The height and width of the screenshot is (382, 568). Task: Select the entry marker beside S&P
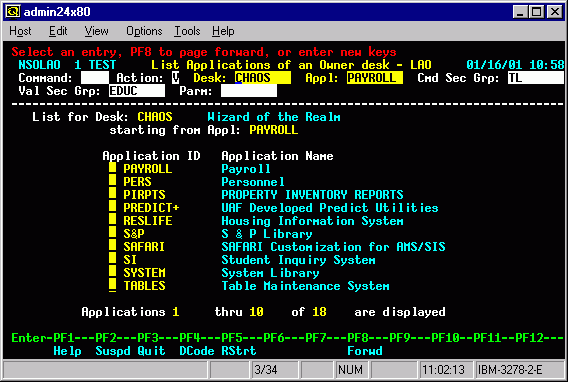click(x=113, y=233)
